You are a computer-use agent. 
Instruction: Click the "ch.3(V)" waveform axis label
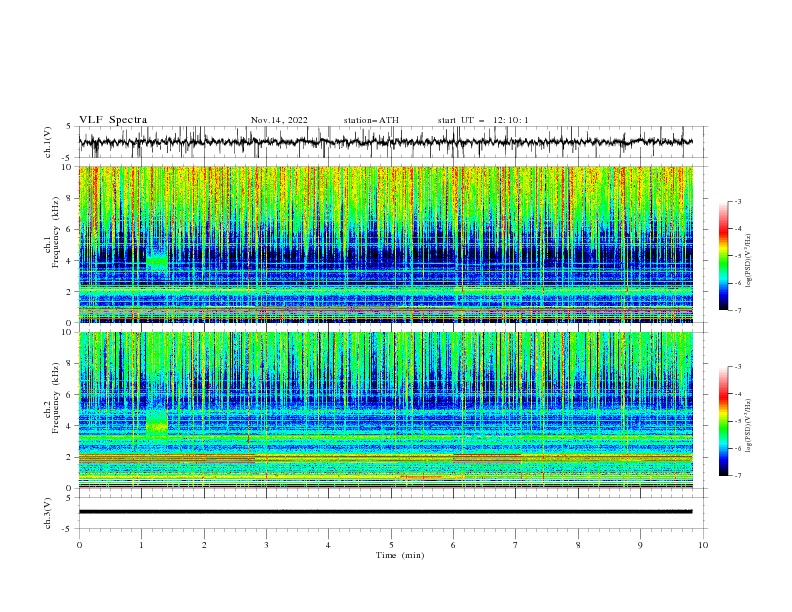pos(48,513)
